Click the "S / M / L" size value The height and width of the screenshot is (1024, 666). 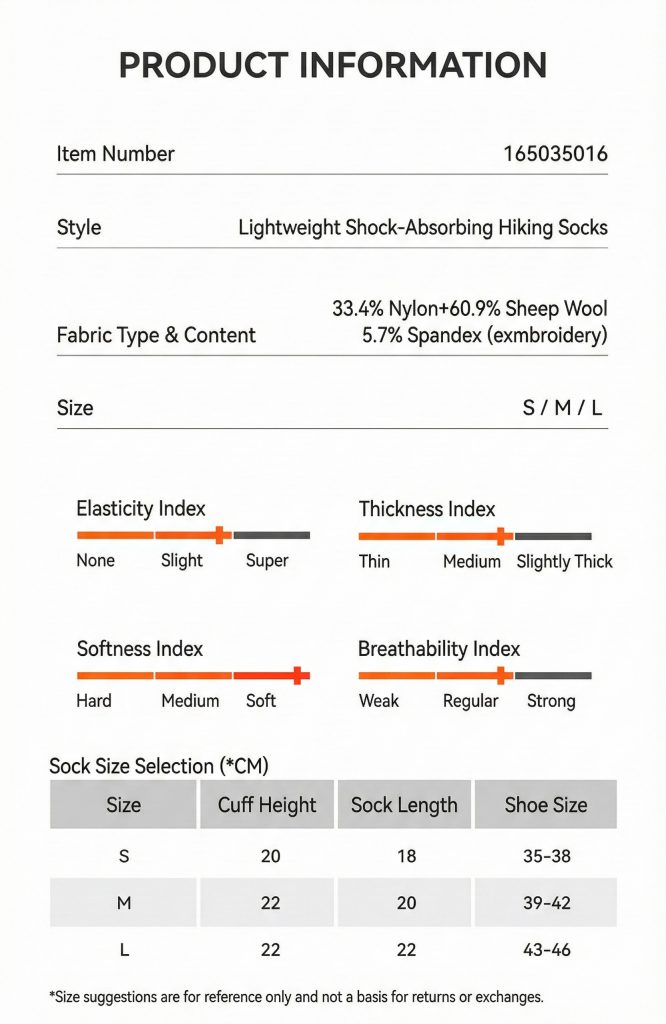click(563, 408)
